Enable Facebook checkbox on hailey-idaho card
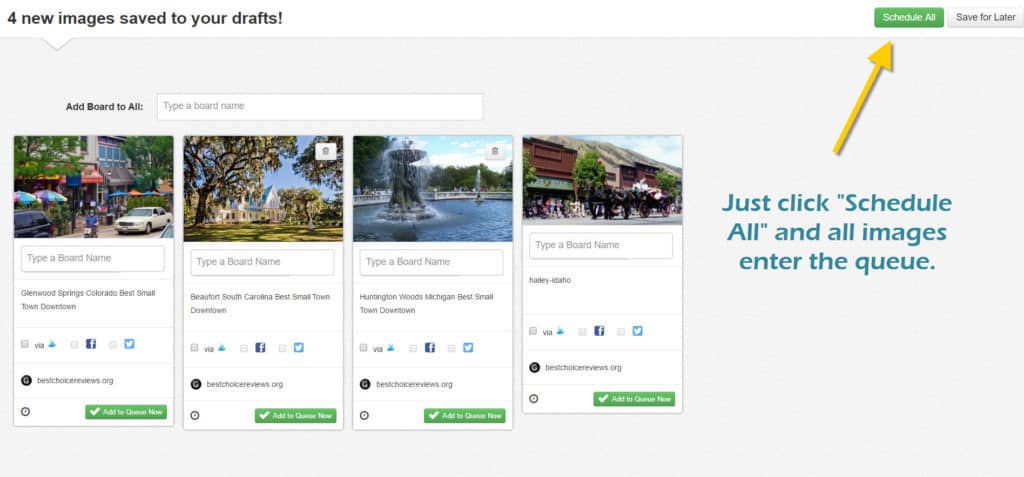 coord(583,331)
